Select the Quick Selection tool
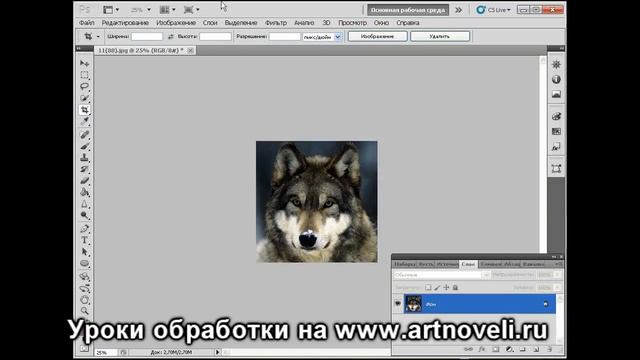This screenshot has width=640, height=360. pyautogui.click(x=84, y=98)
